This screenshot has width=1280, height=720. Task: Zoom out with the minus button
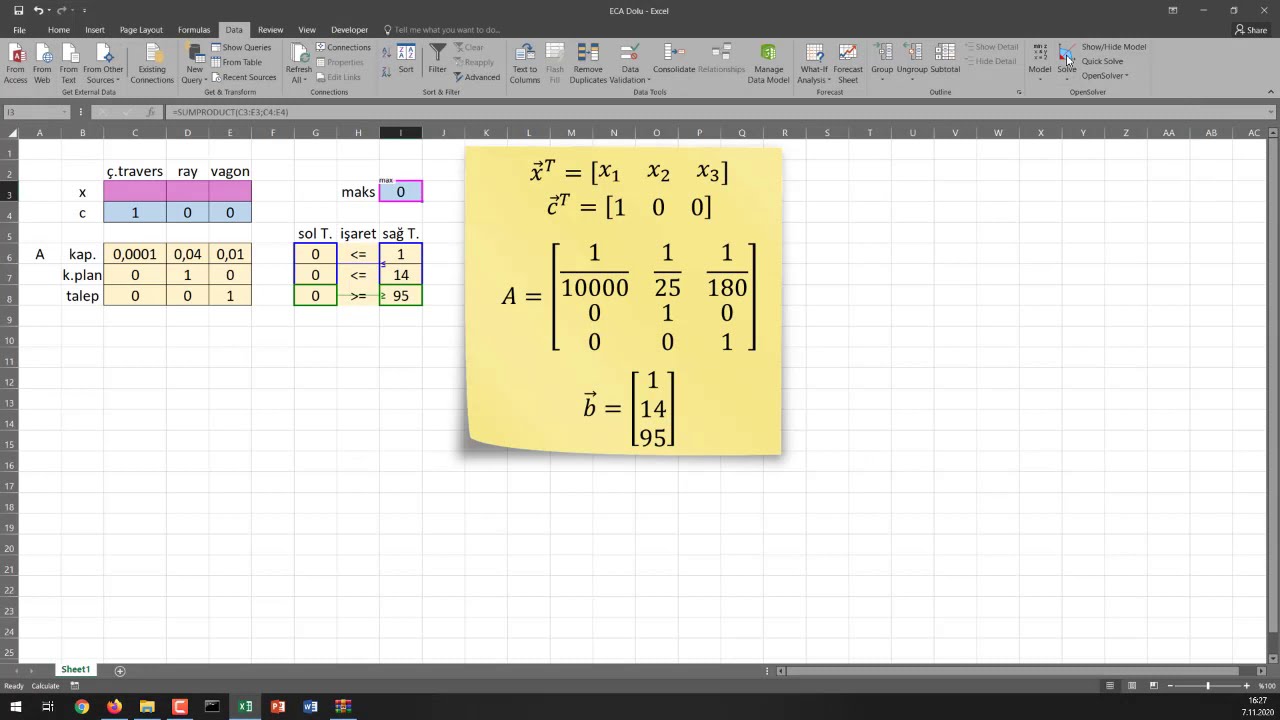1168,686
